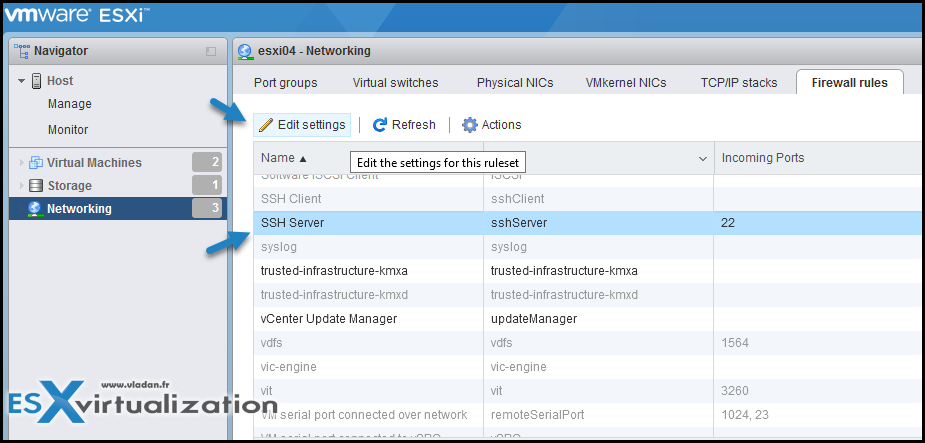Screen dimensions: 925x443
Task: Click the Refresh arrow icon
Action: click(381, 125)
